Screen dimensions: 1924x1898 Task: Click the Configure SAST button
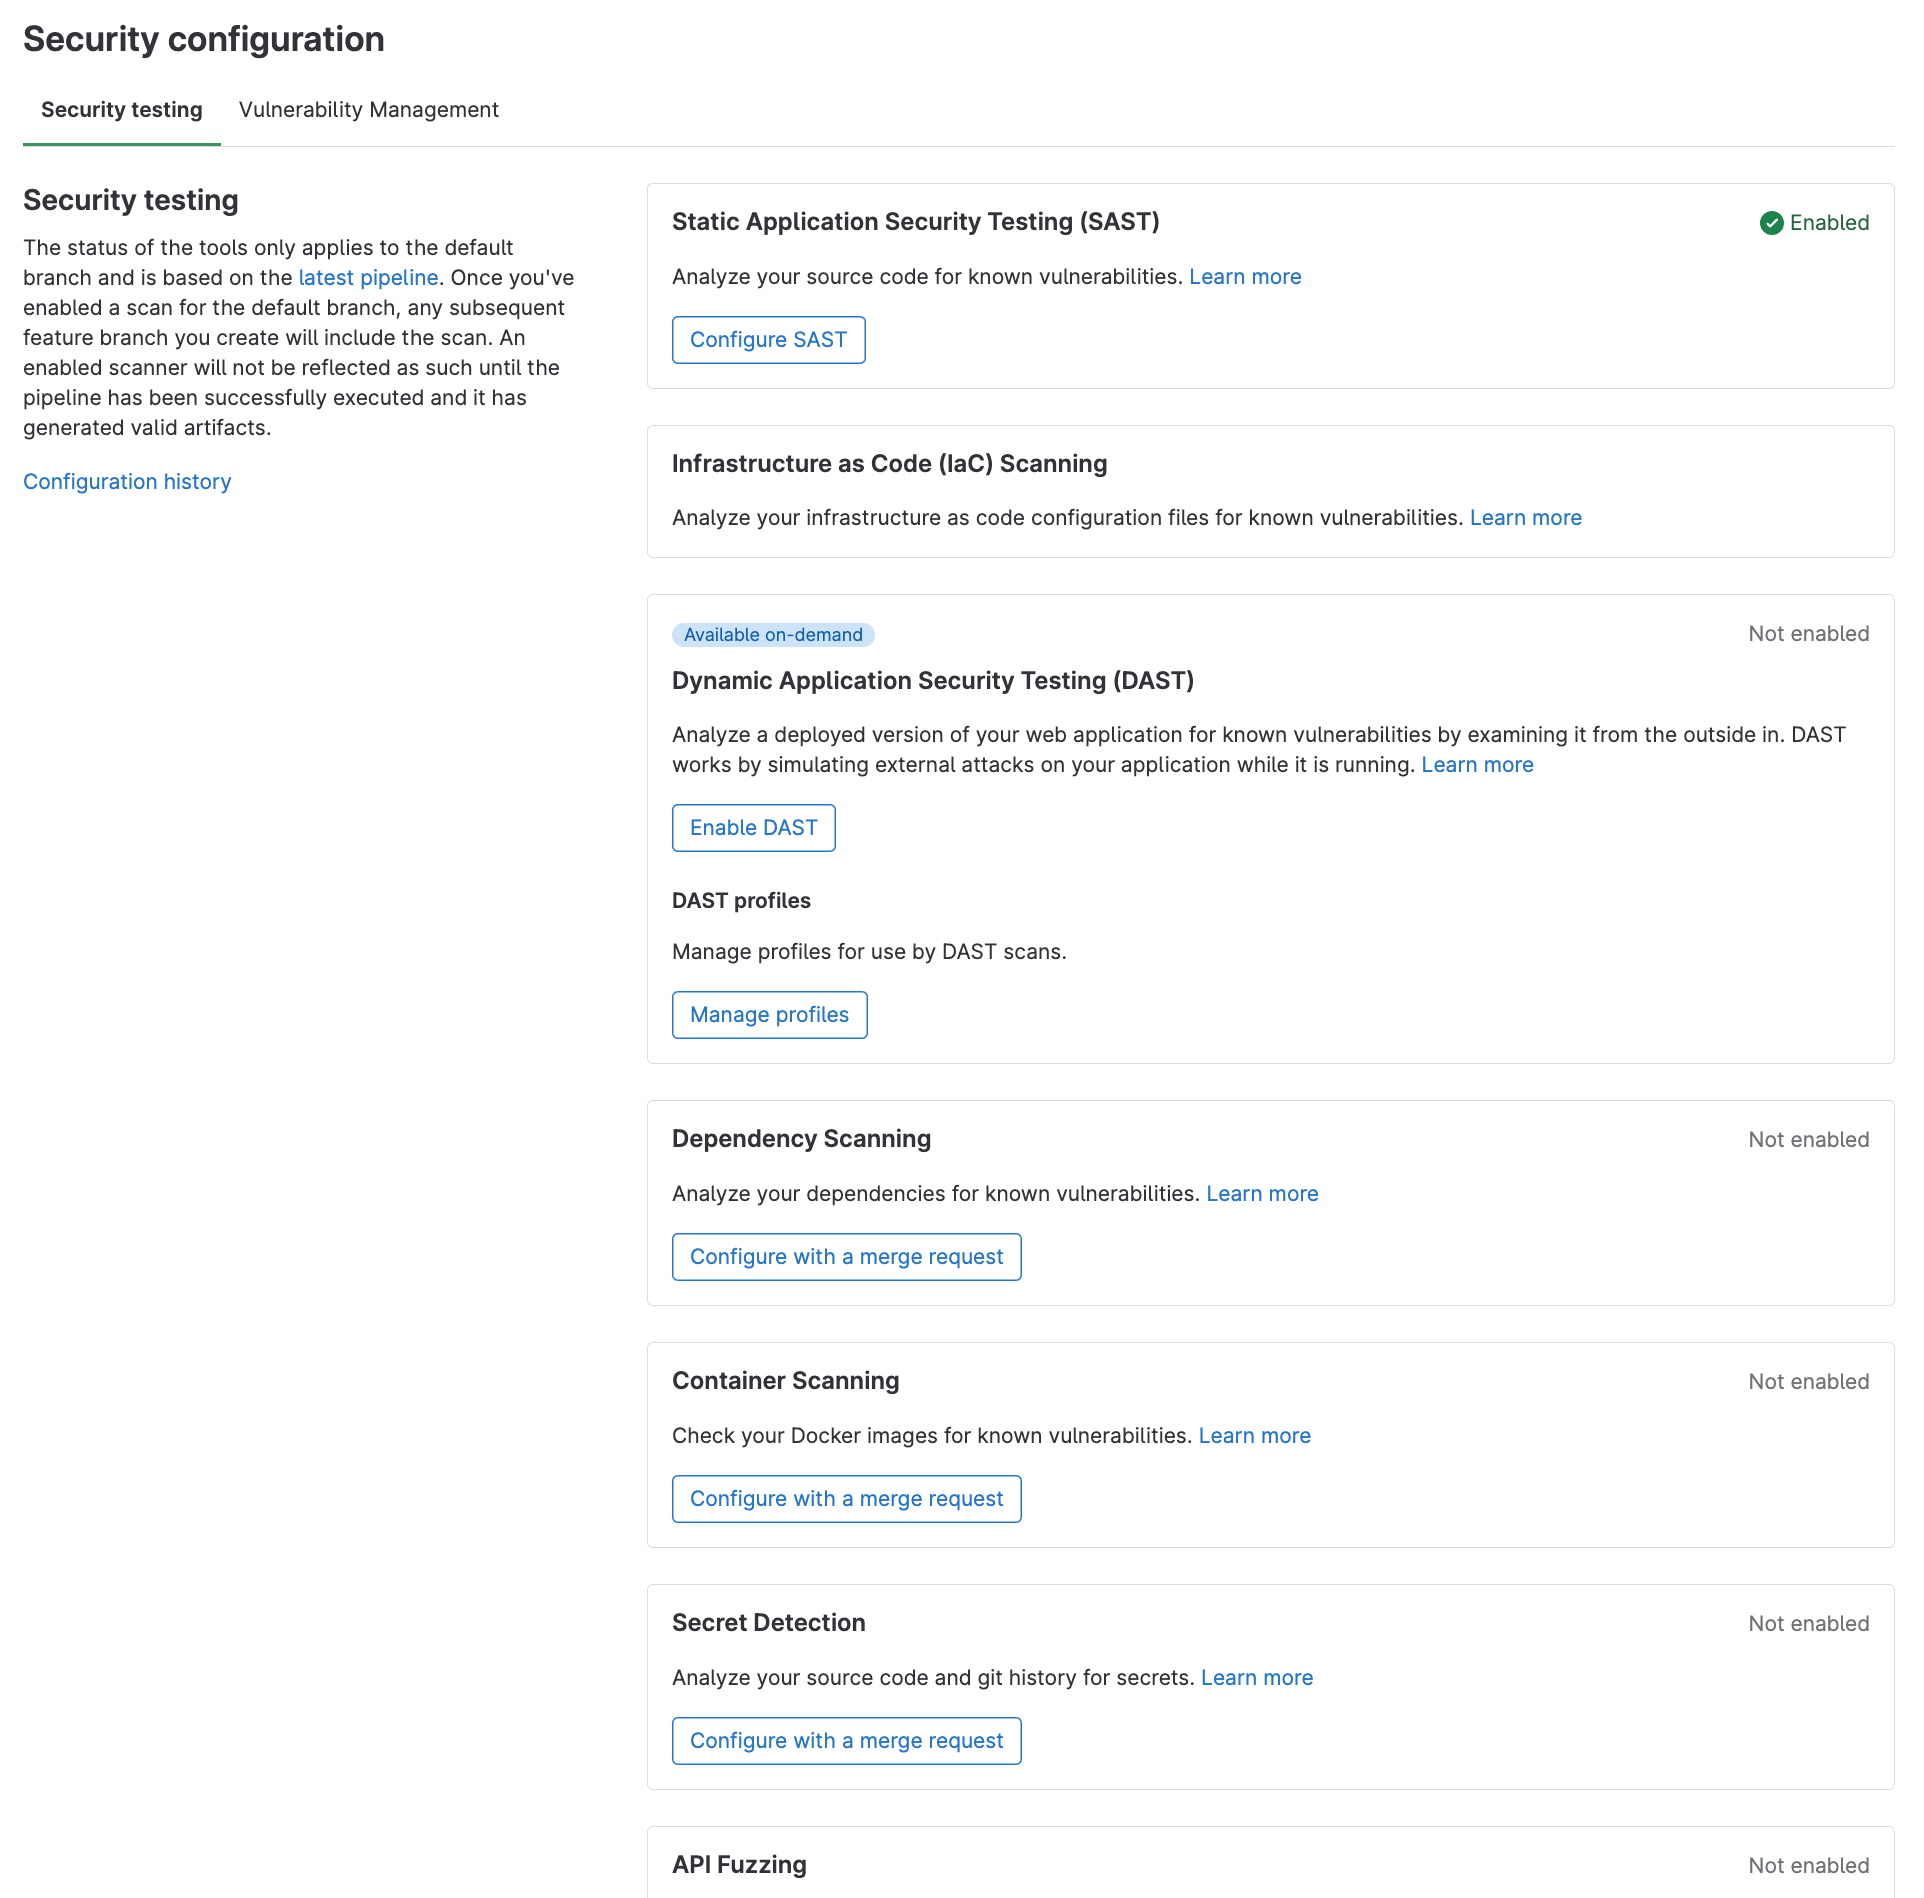pyautogui.click(x=768, y=340)
